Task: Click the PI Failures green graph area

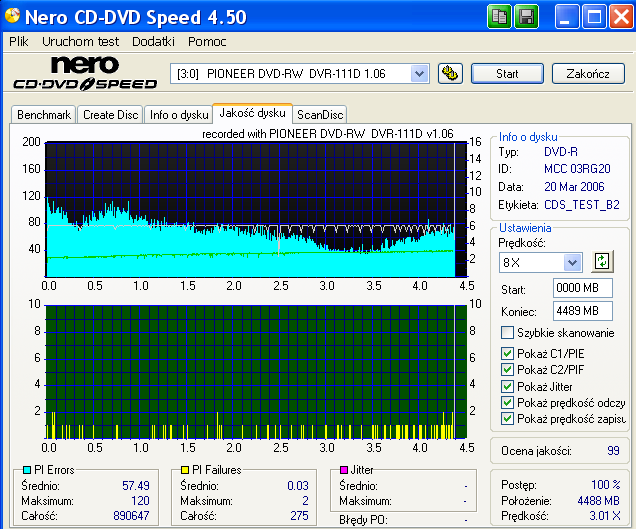Action: tap(256, 372)
